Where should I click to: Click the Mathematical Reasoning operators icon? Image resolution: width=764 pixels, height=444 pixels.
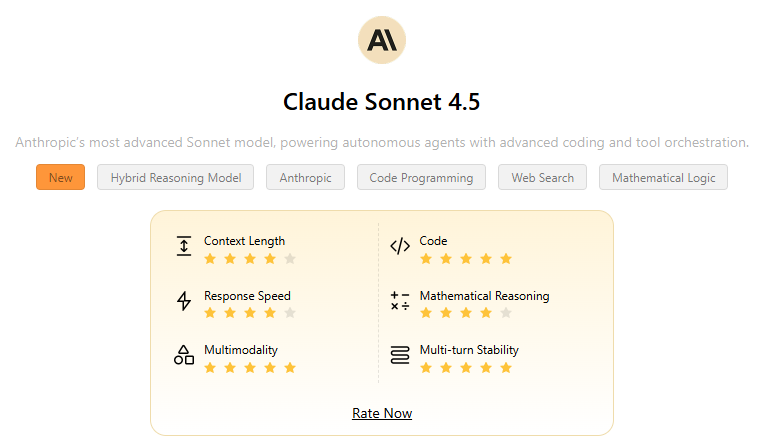[400, 301]
